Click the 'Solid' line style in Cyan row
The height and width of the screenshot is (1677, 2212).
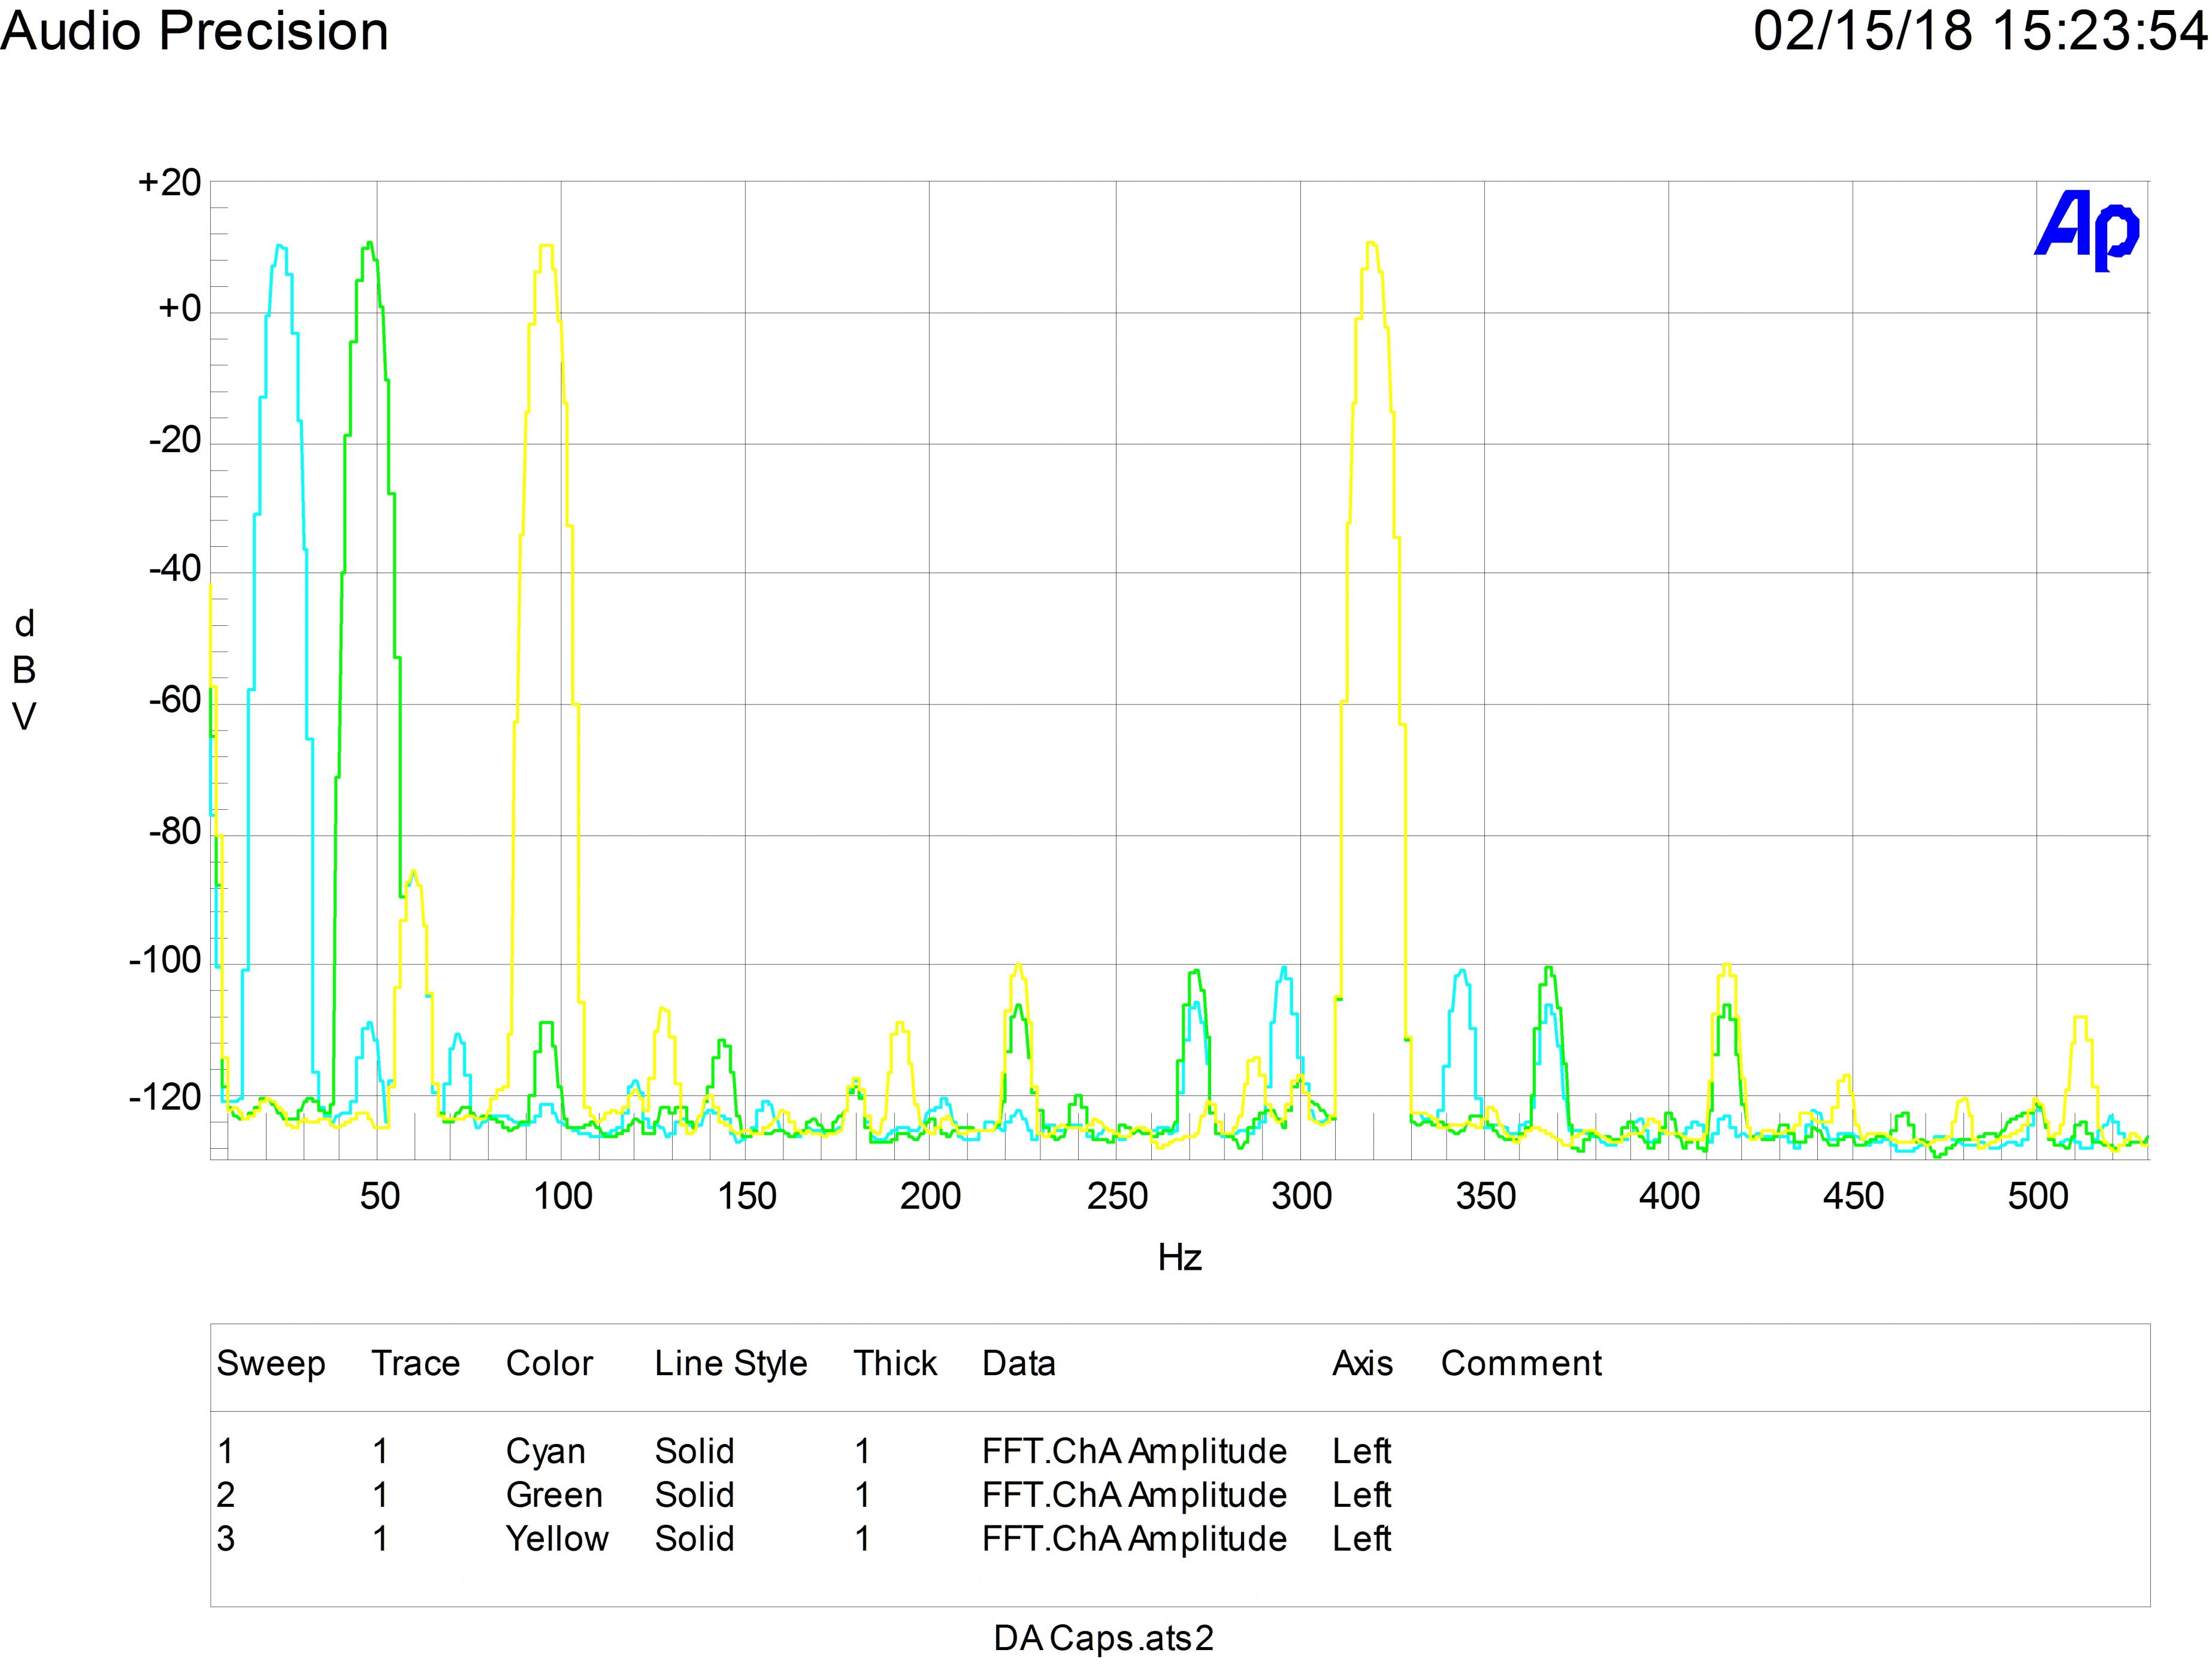point(695,1451)
